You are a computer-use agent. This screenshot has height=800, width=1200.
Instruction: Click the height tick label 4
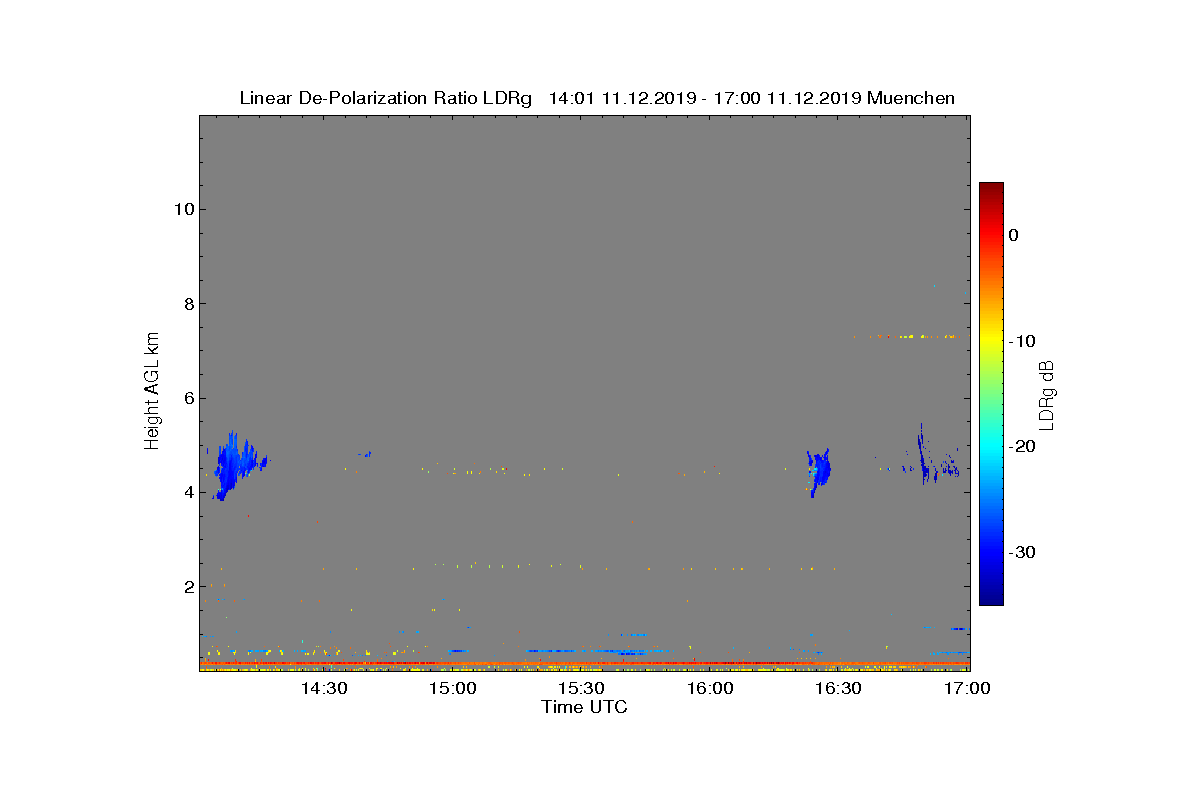pos(187,492)
